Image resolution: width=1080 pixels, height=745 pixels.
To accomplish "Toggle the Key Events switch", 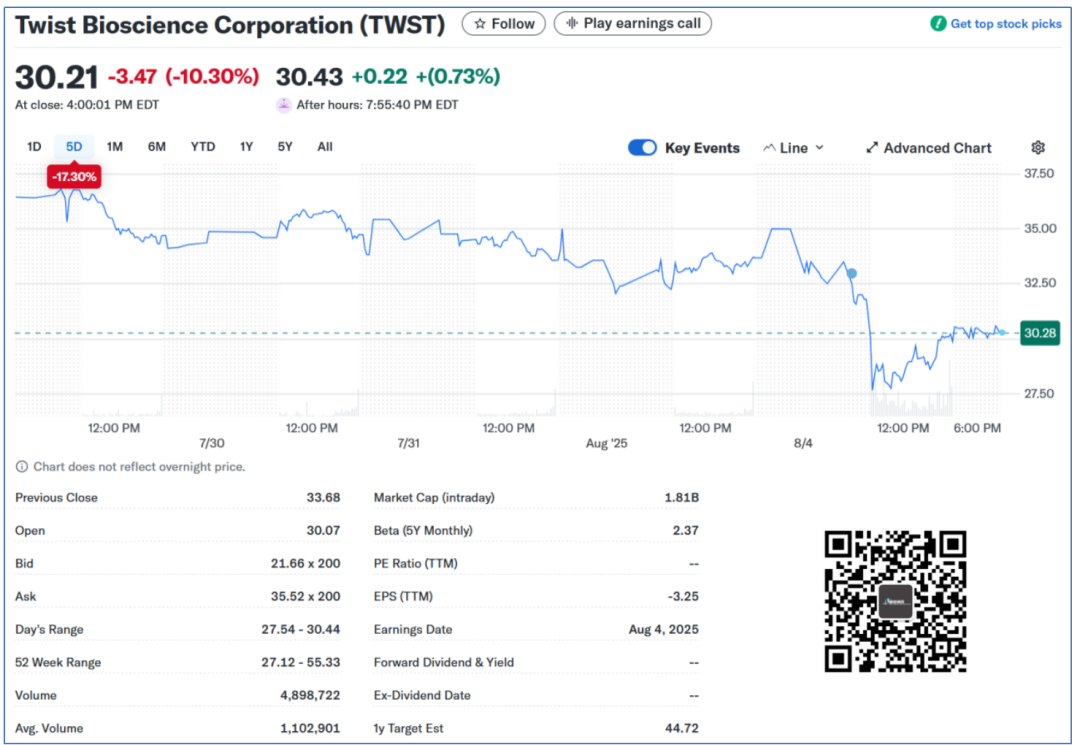I will click(642, 148).
